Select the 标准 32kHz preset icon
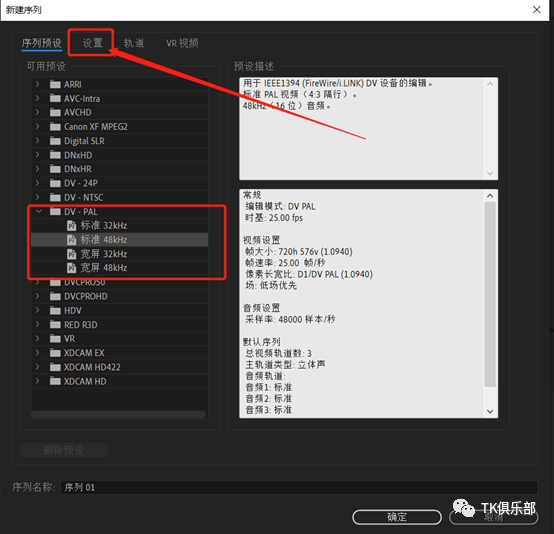 (x=71, y=225)
